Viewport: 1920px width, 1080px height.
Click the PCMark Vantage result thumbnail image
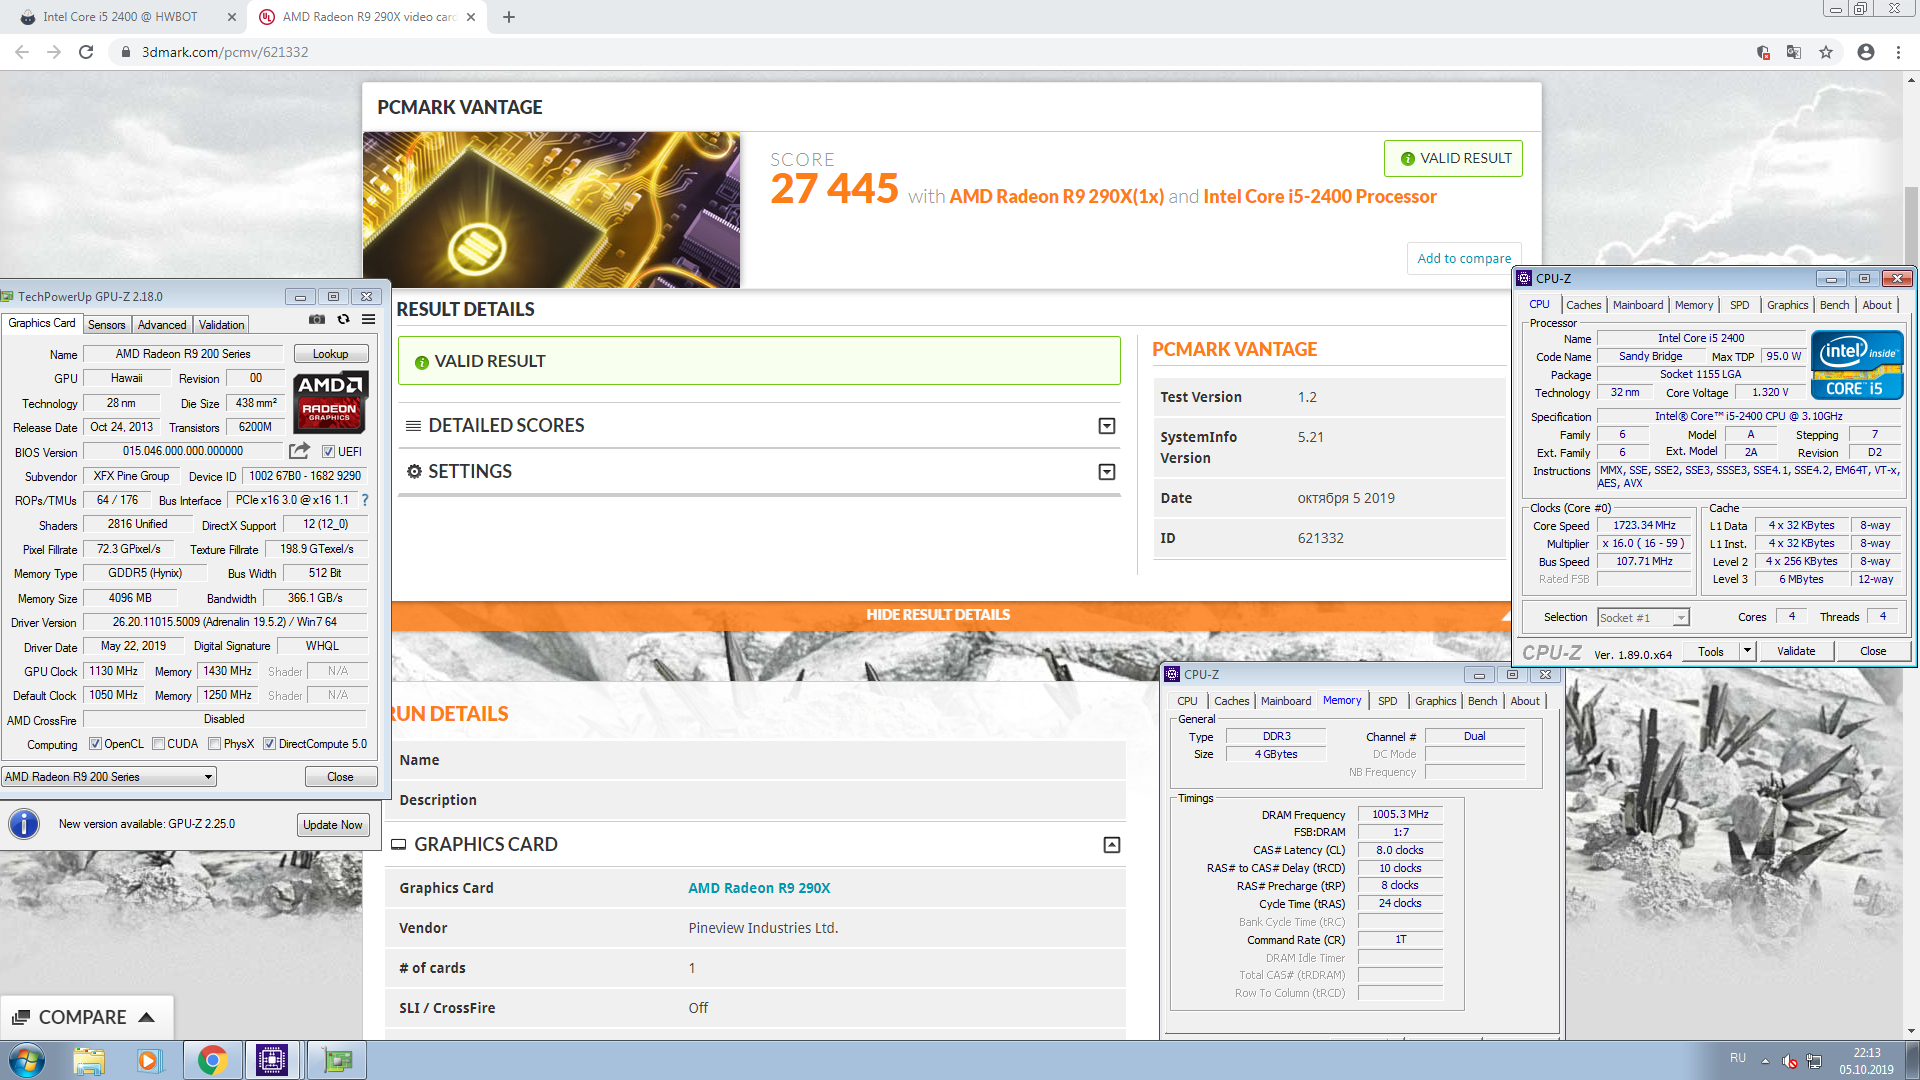tap(551, 210)
